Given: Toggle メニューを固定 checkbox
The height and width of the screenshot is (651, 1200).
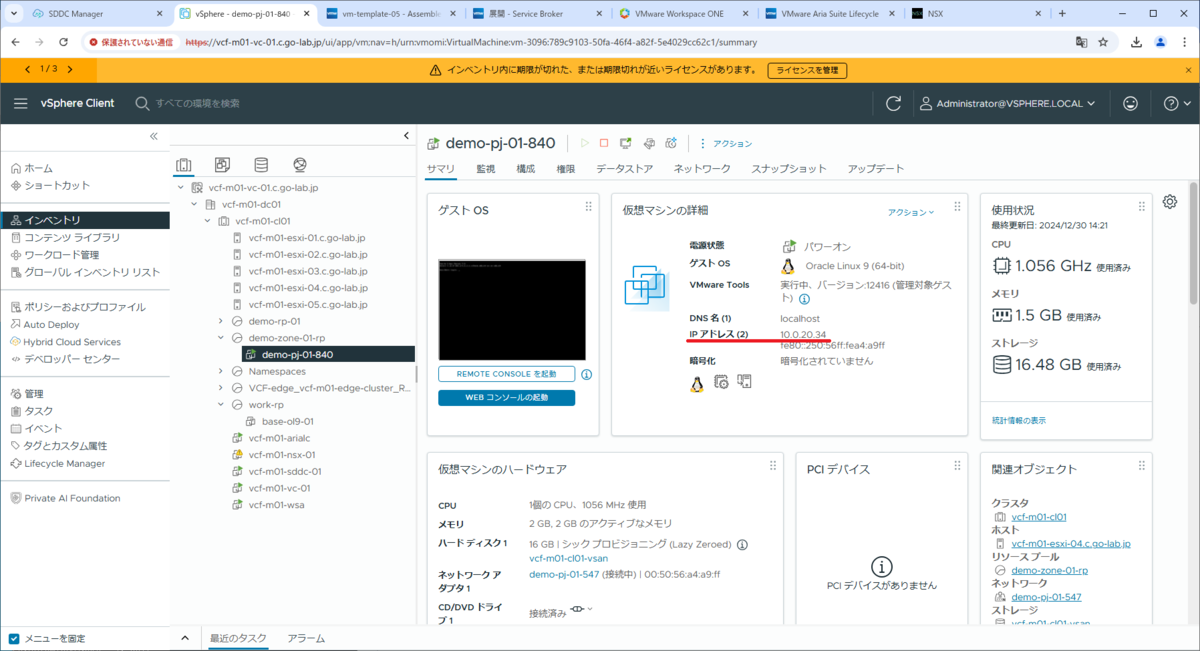Looking at the screenshot, I should tap(14, 638).
